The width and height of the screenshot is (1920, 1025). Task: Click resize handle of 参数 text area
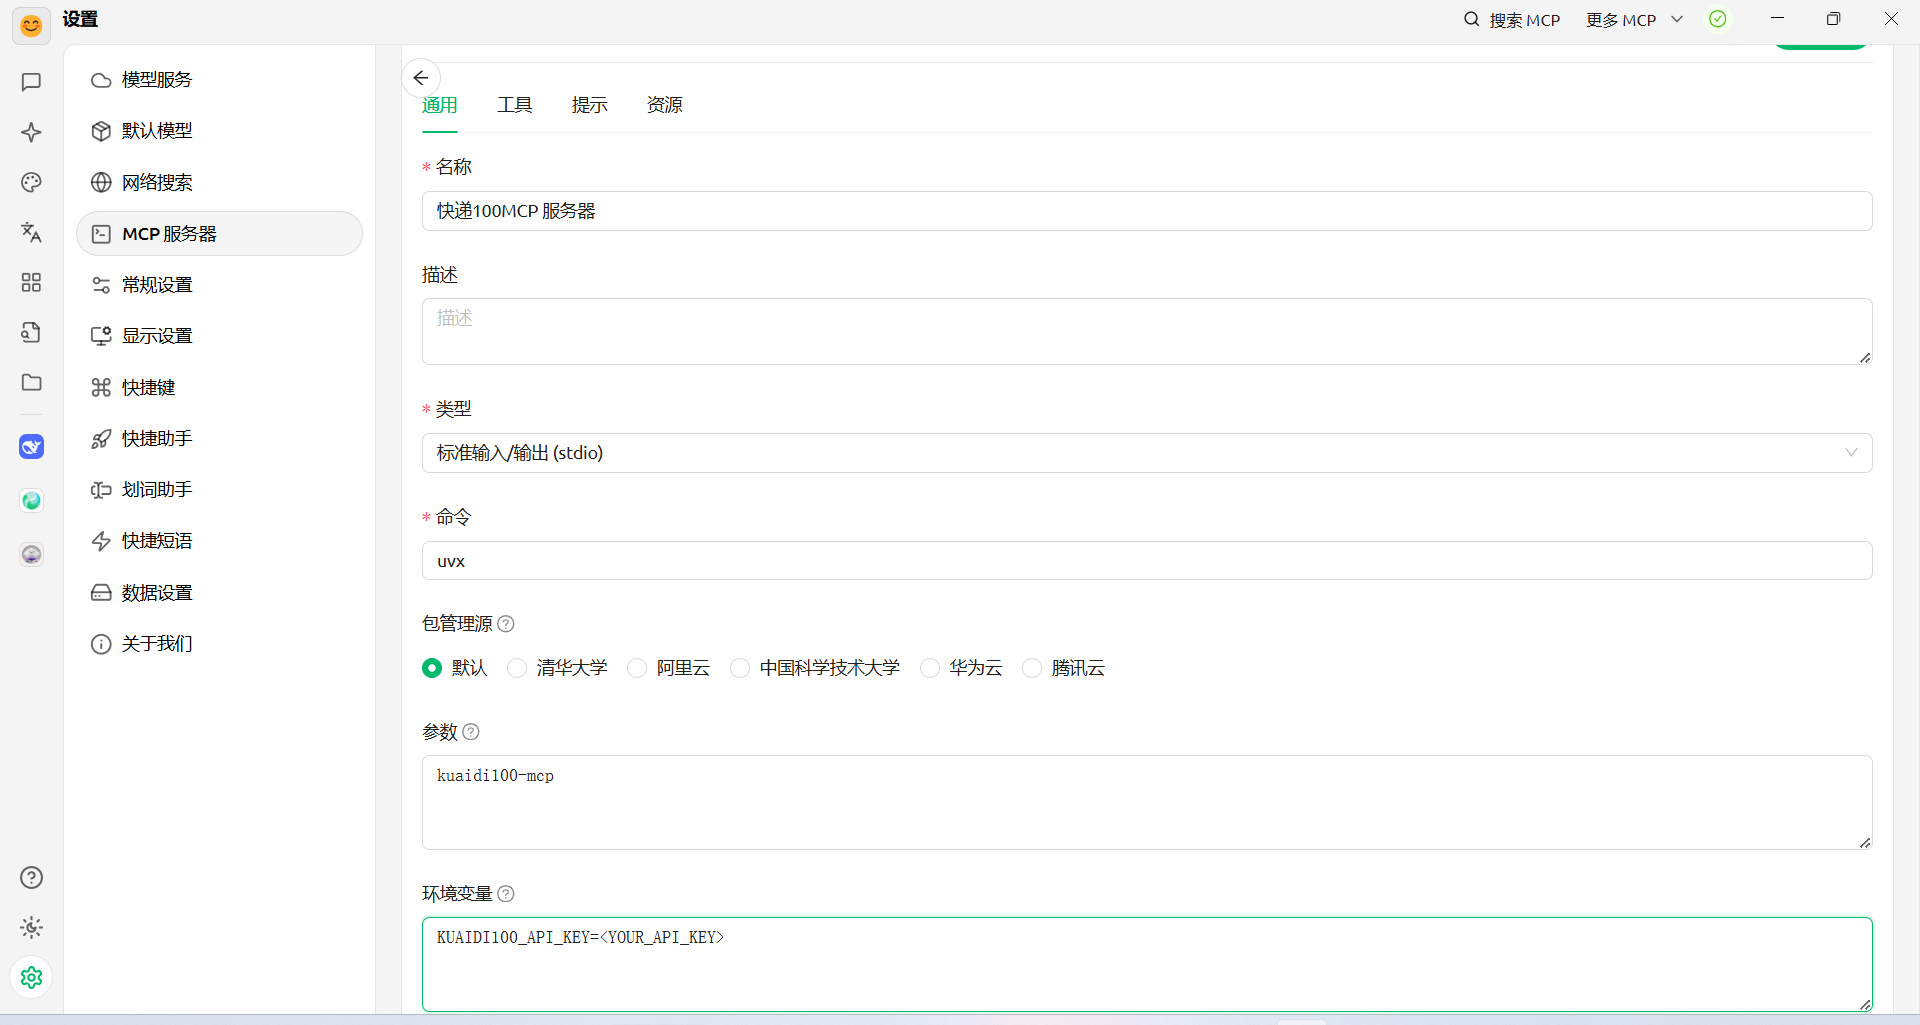pos(1865,843)
